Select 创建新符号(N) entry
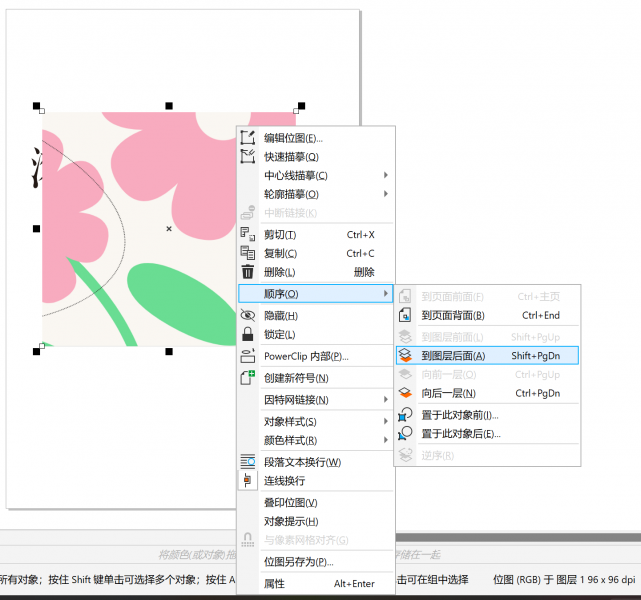This screenshot has width=641, height=600. 316,378
